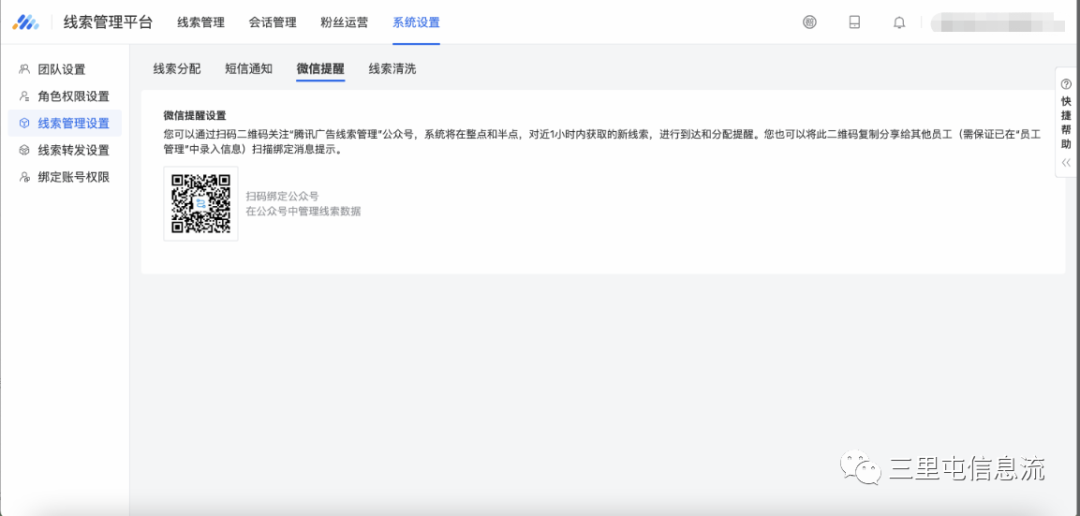Click the circular badge icon in the header

pyautogui.click(x=809, y=22)
